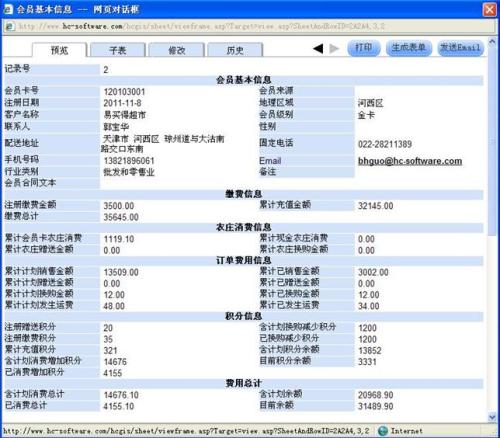
Task: Select the contact name 郭宝华
Action: 116,127
